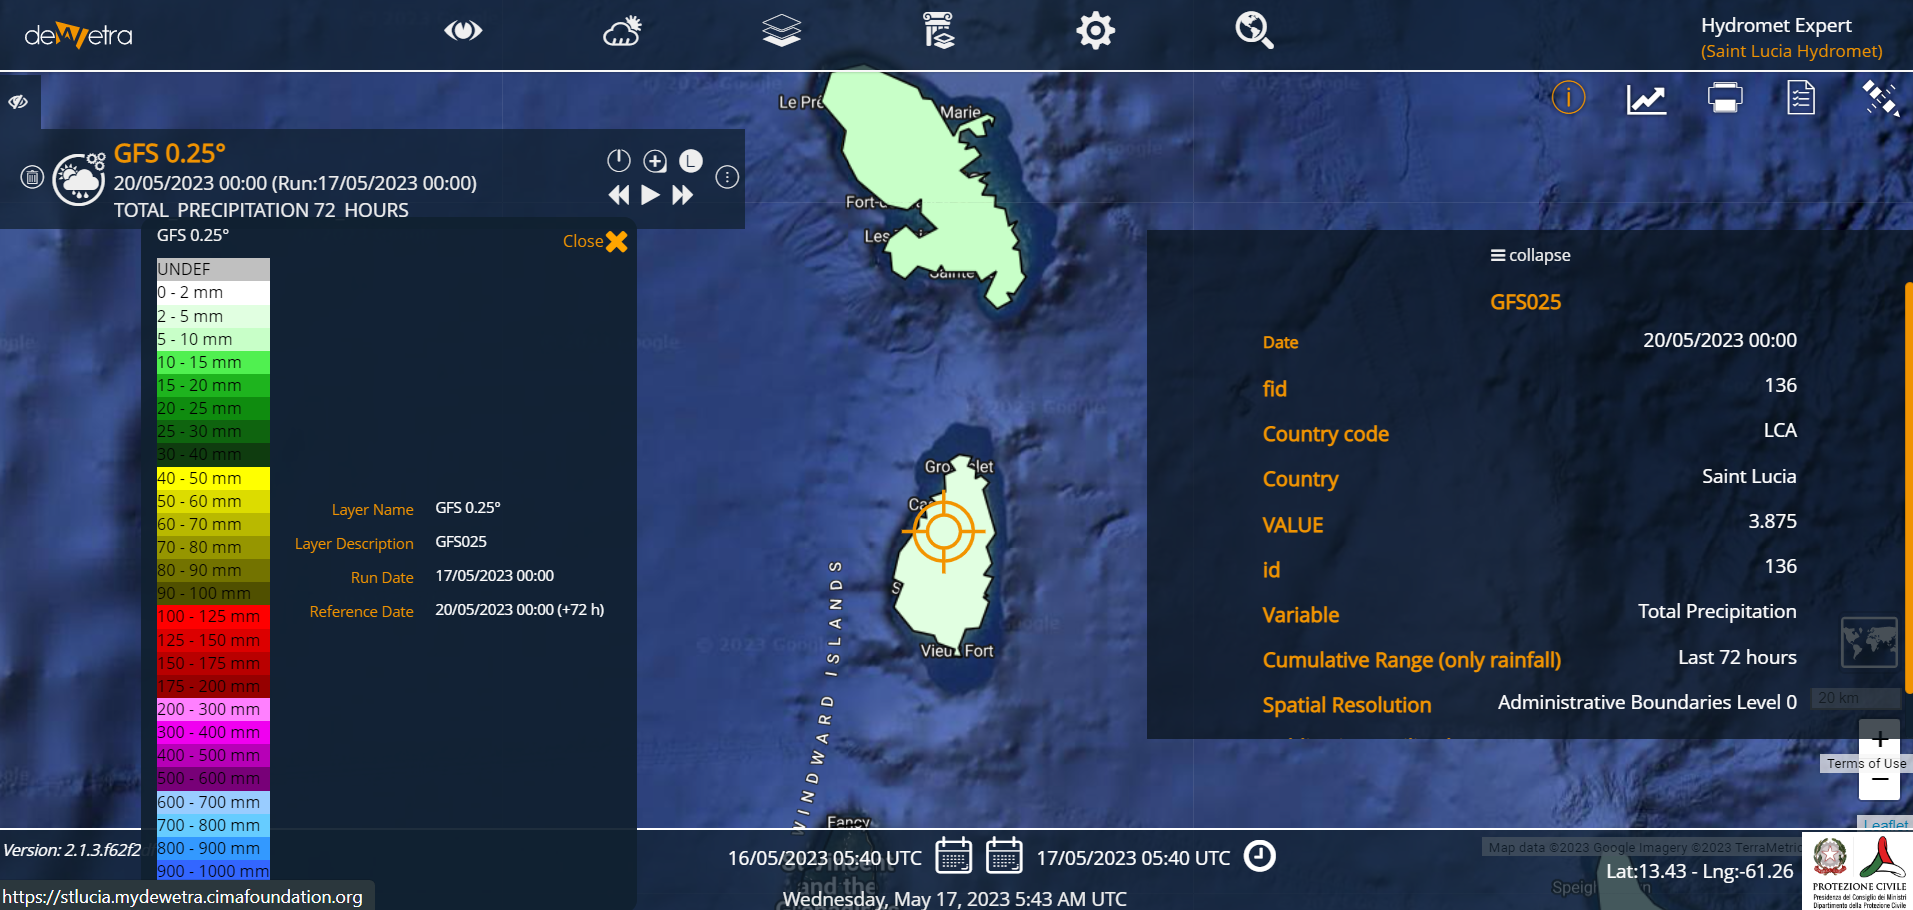Step backward with the rewind button
This screenshot has height=910, width=1913.
click(x=619, y=195)
